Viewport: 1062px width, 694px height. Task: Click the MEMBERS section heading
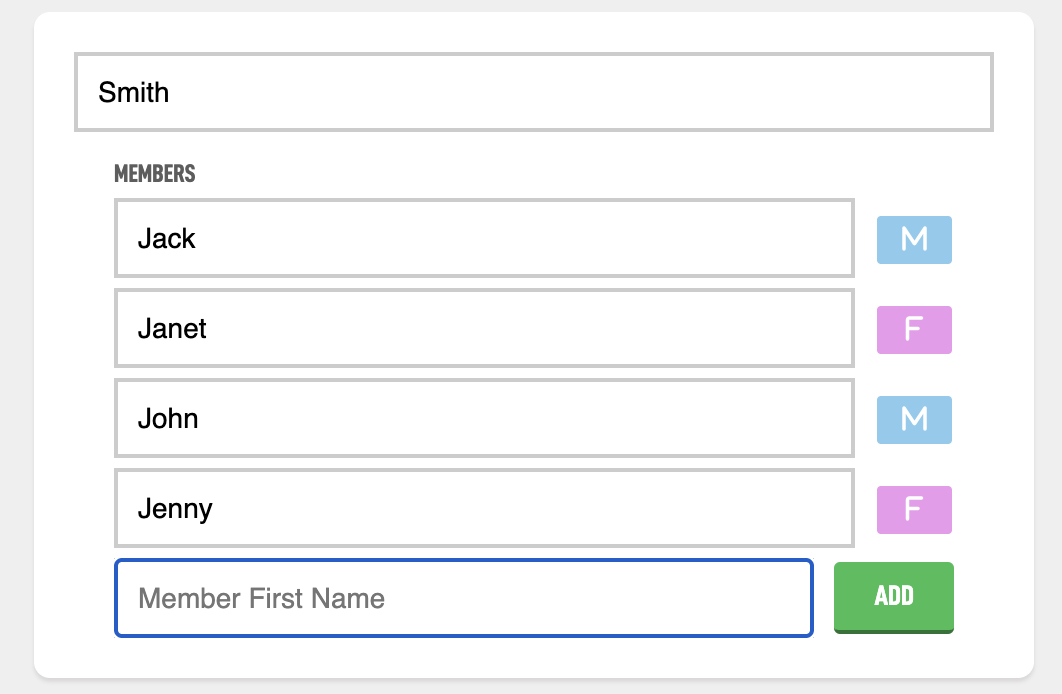click(154, 173)
